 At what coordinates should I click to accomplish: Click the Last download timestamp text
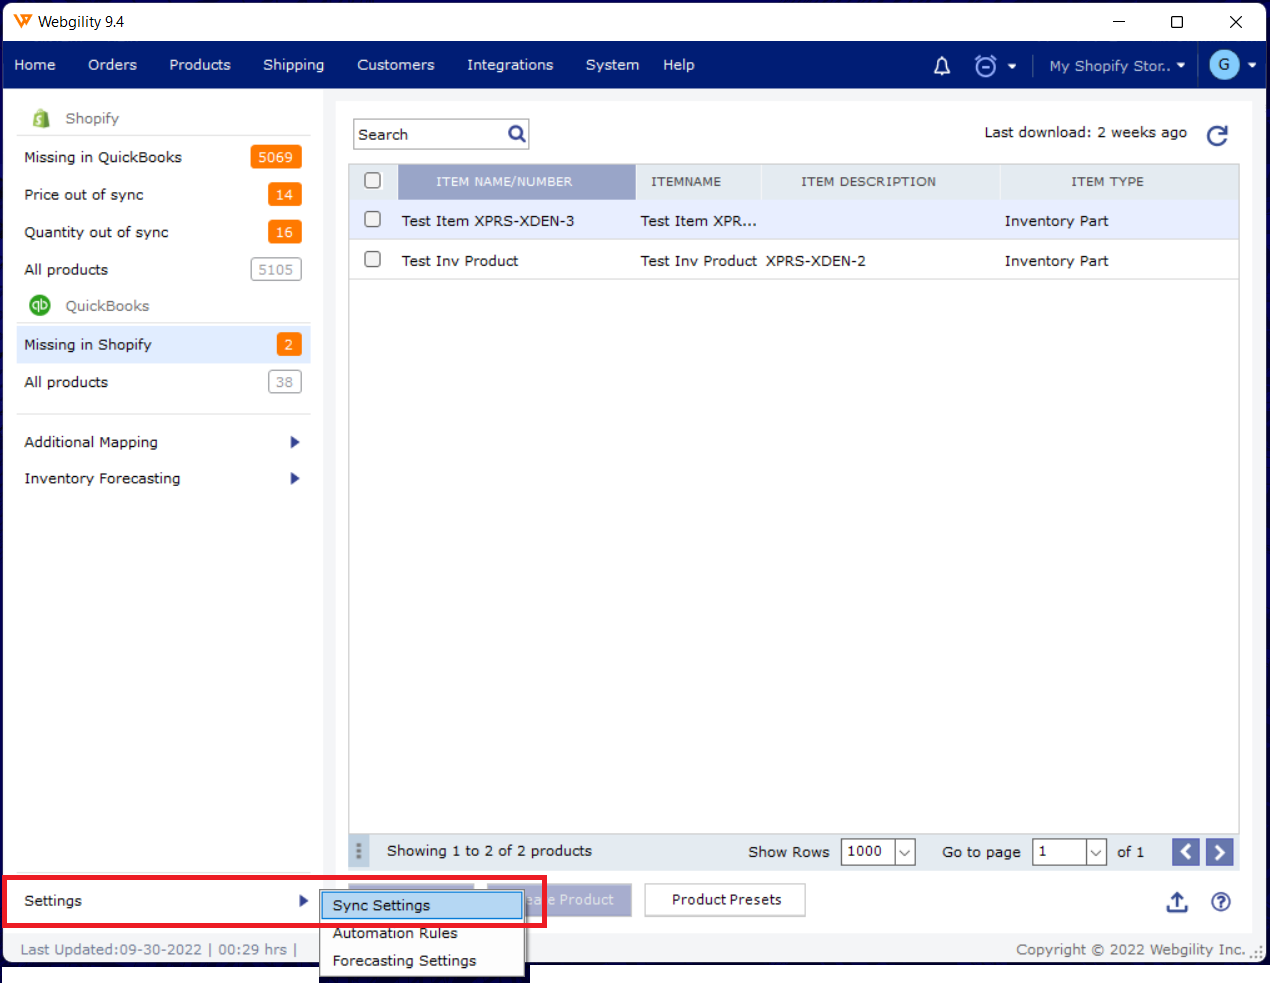tap(1085, 132)
